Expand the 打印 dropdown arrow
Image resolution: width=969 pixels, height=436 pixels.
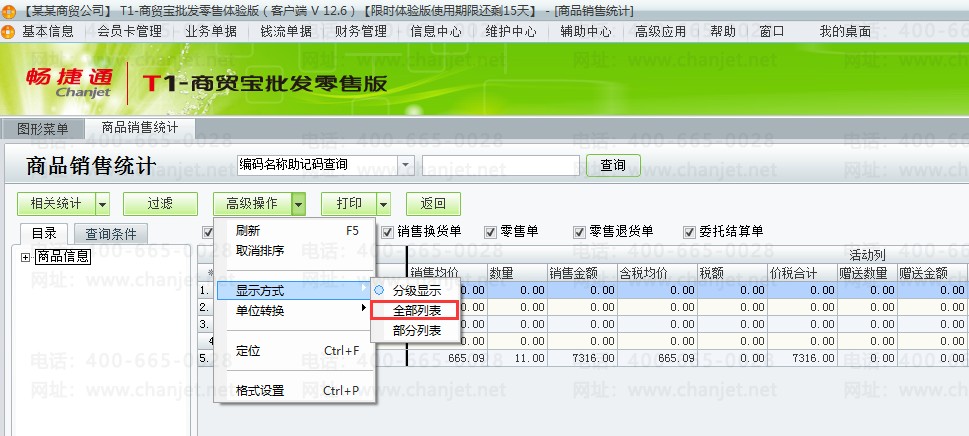[x=384, y=203]
